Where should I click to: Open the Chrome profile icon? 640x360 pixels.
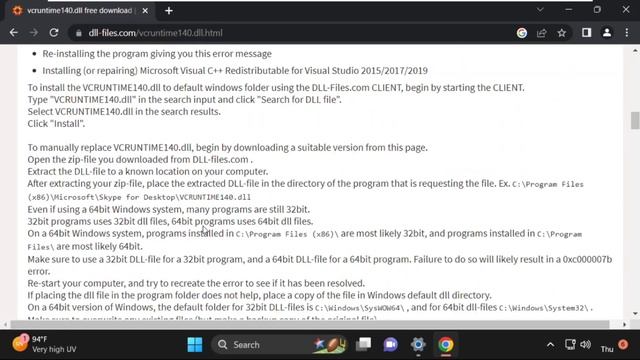point(607,33)
